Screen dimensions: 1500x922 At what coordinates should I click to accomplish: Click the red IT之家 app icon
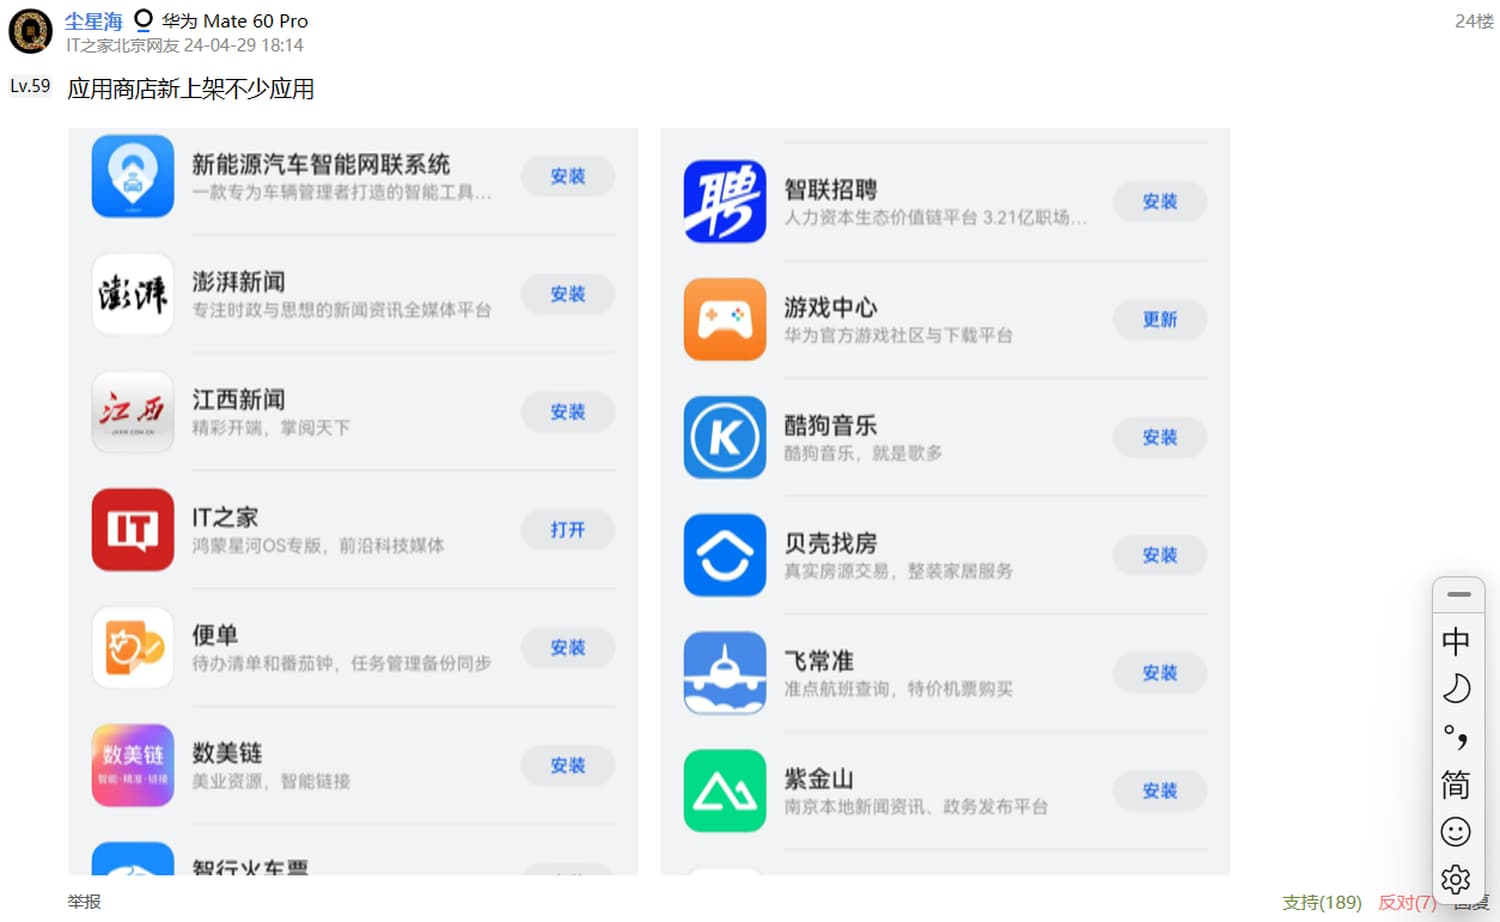point(133,530)
